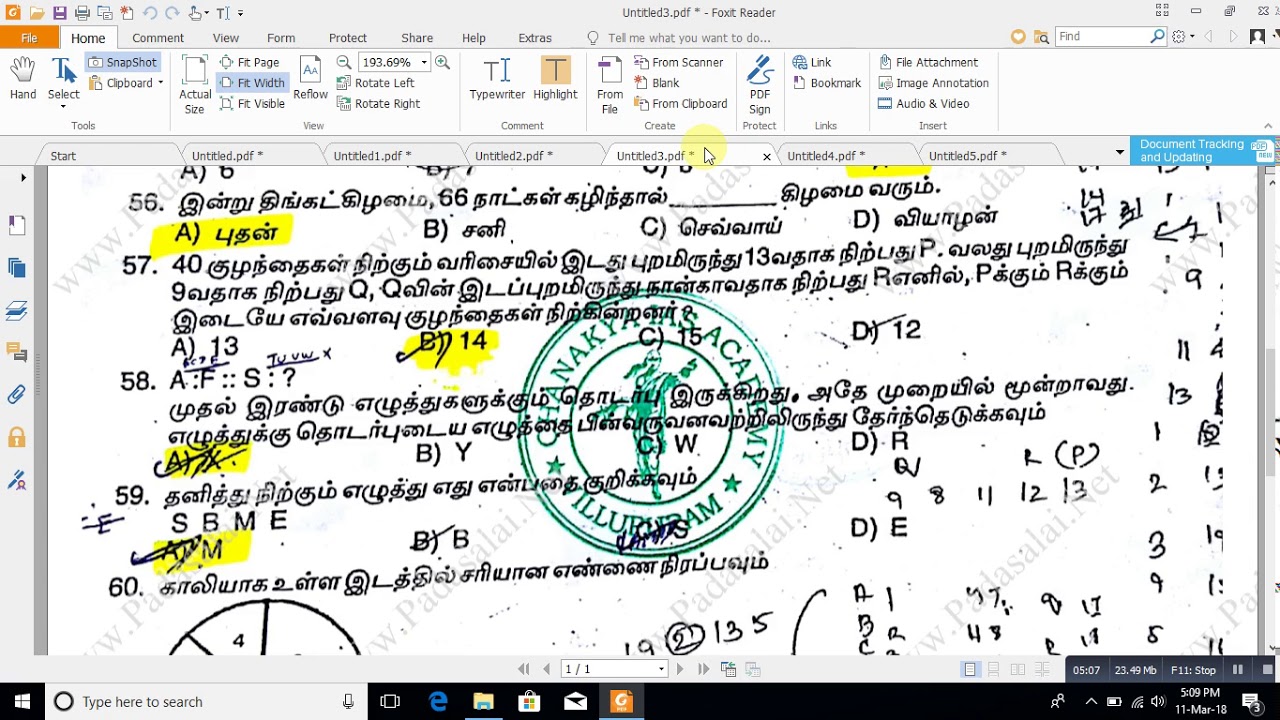Image resolution: width=1280 pixels, height=720 pixels.
Task: Toggle the Highlight tool
Action: 555,79
